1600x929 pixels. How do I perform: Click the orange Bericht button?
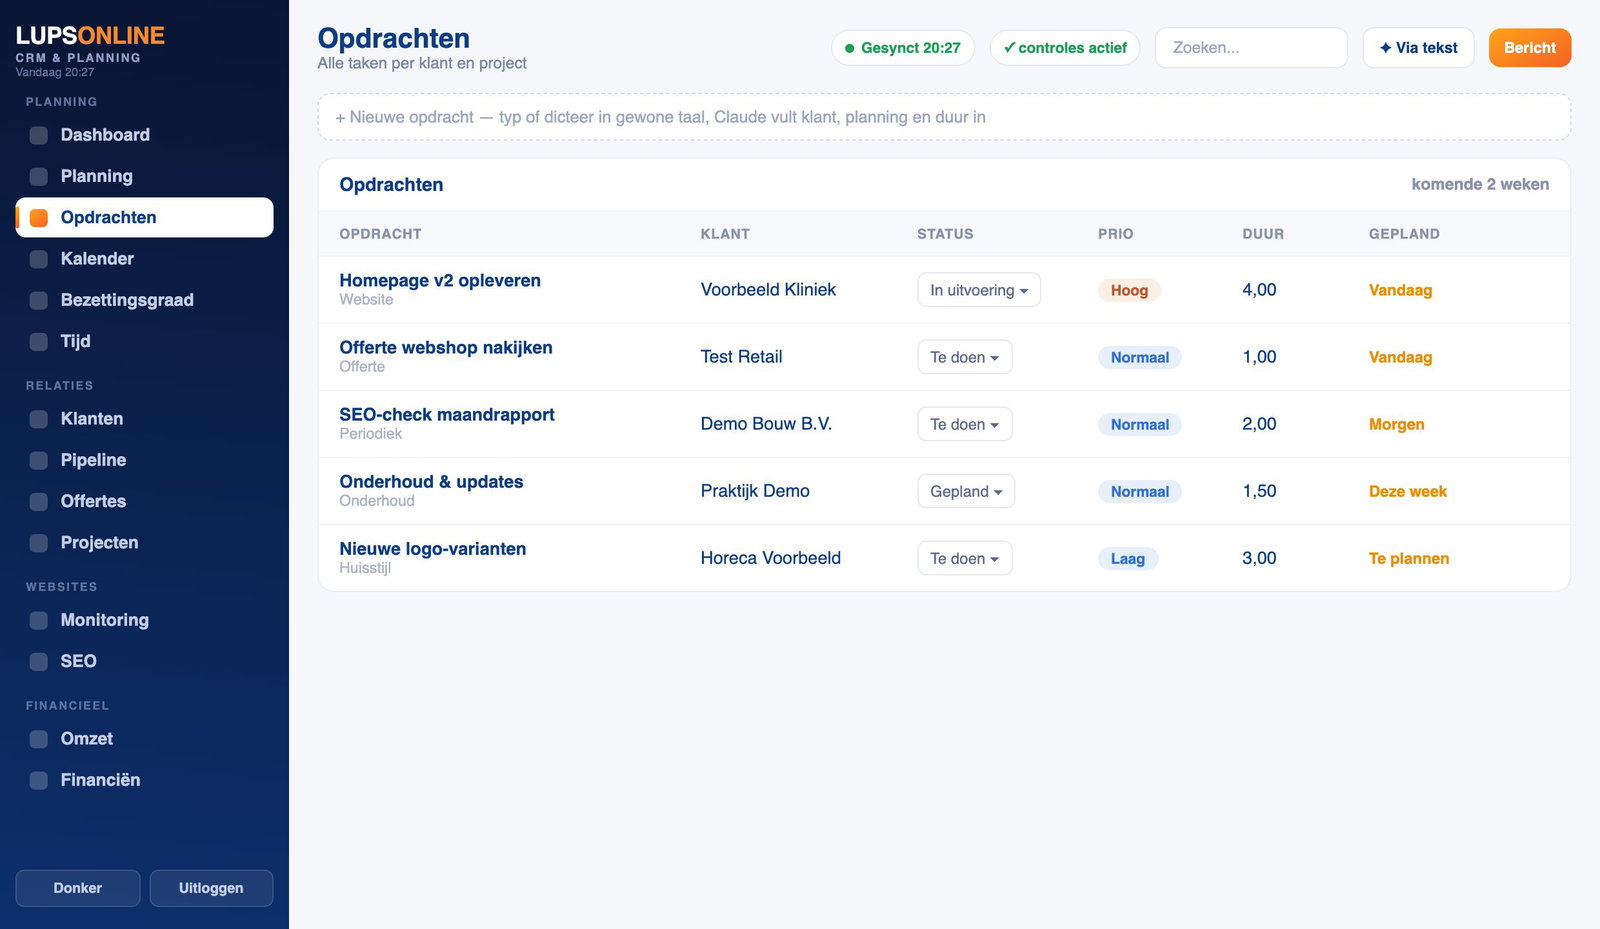point(1530,48)
